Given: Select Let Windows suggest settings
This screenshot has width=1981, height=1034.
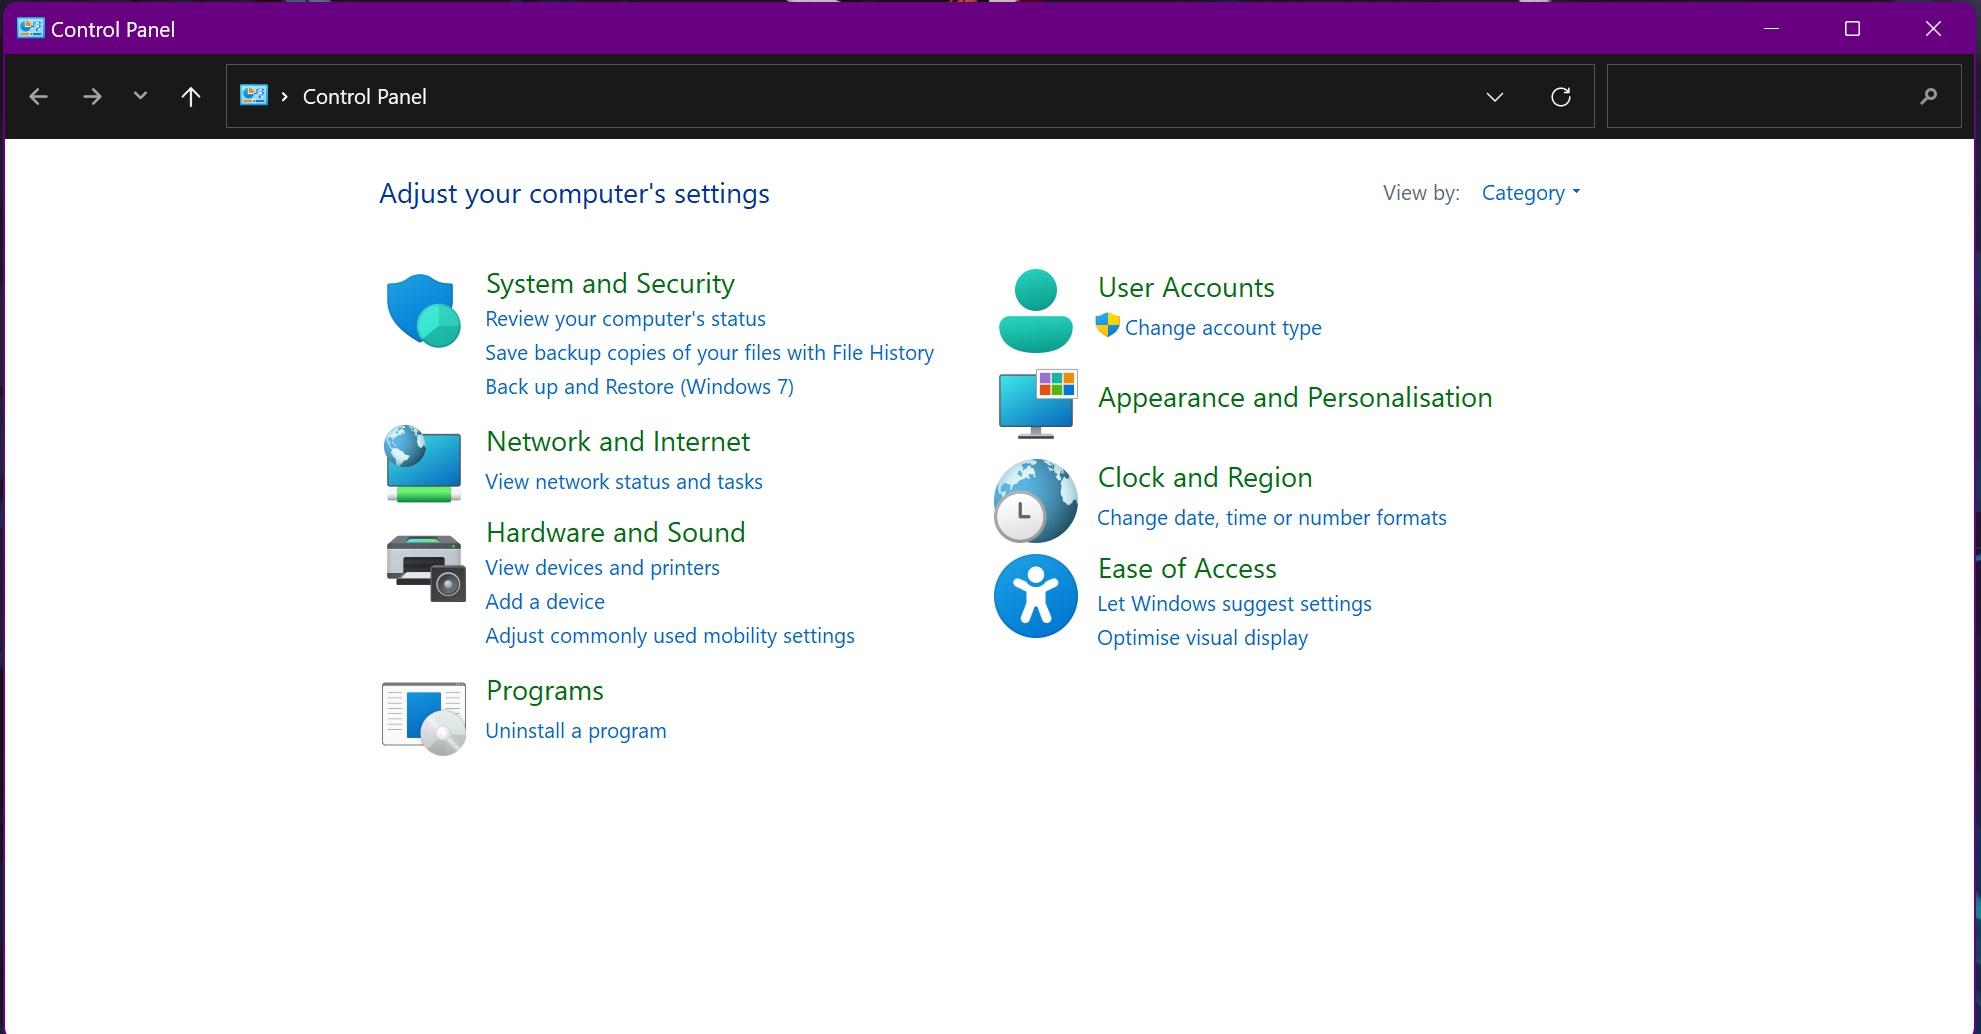Looking at the screenshot, I should 1234,604.
